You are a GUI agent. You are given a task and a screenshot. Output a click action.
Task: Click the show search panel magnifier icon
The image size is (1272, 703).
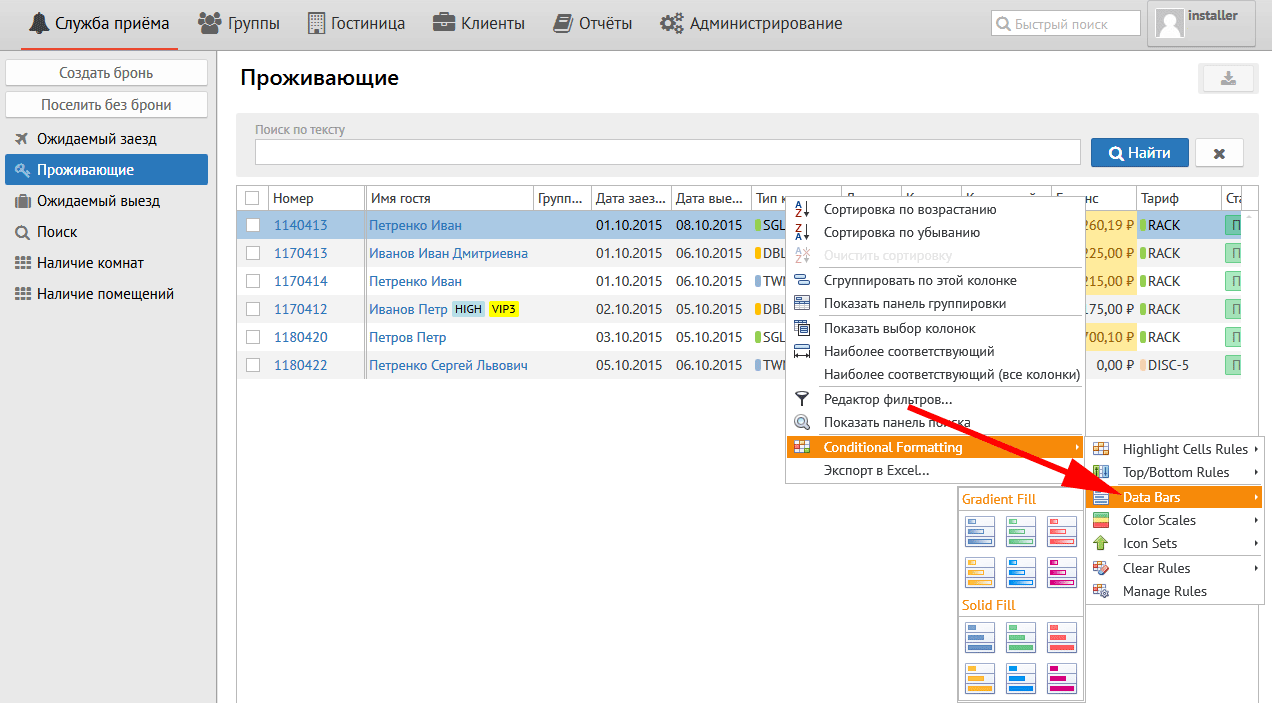[801, 422]
